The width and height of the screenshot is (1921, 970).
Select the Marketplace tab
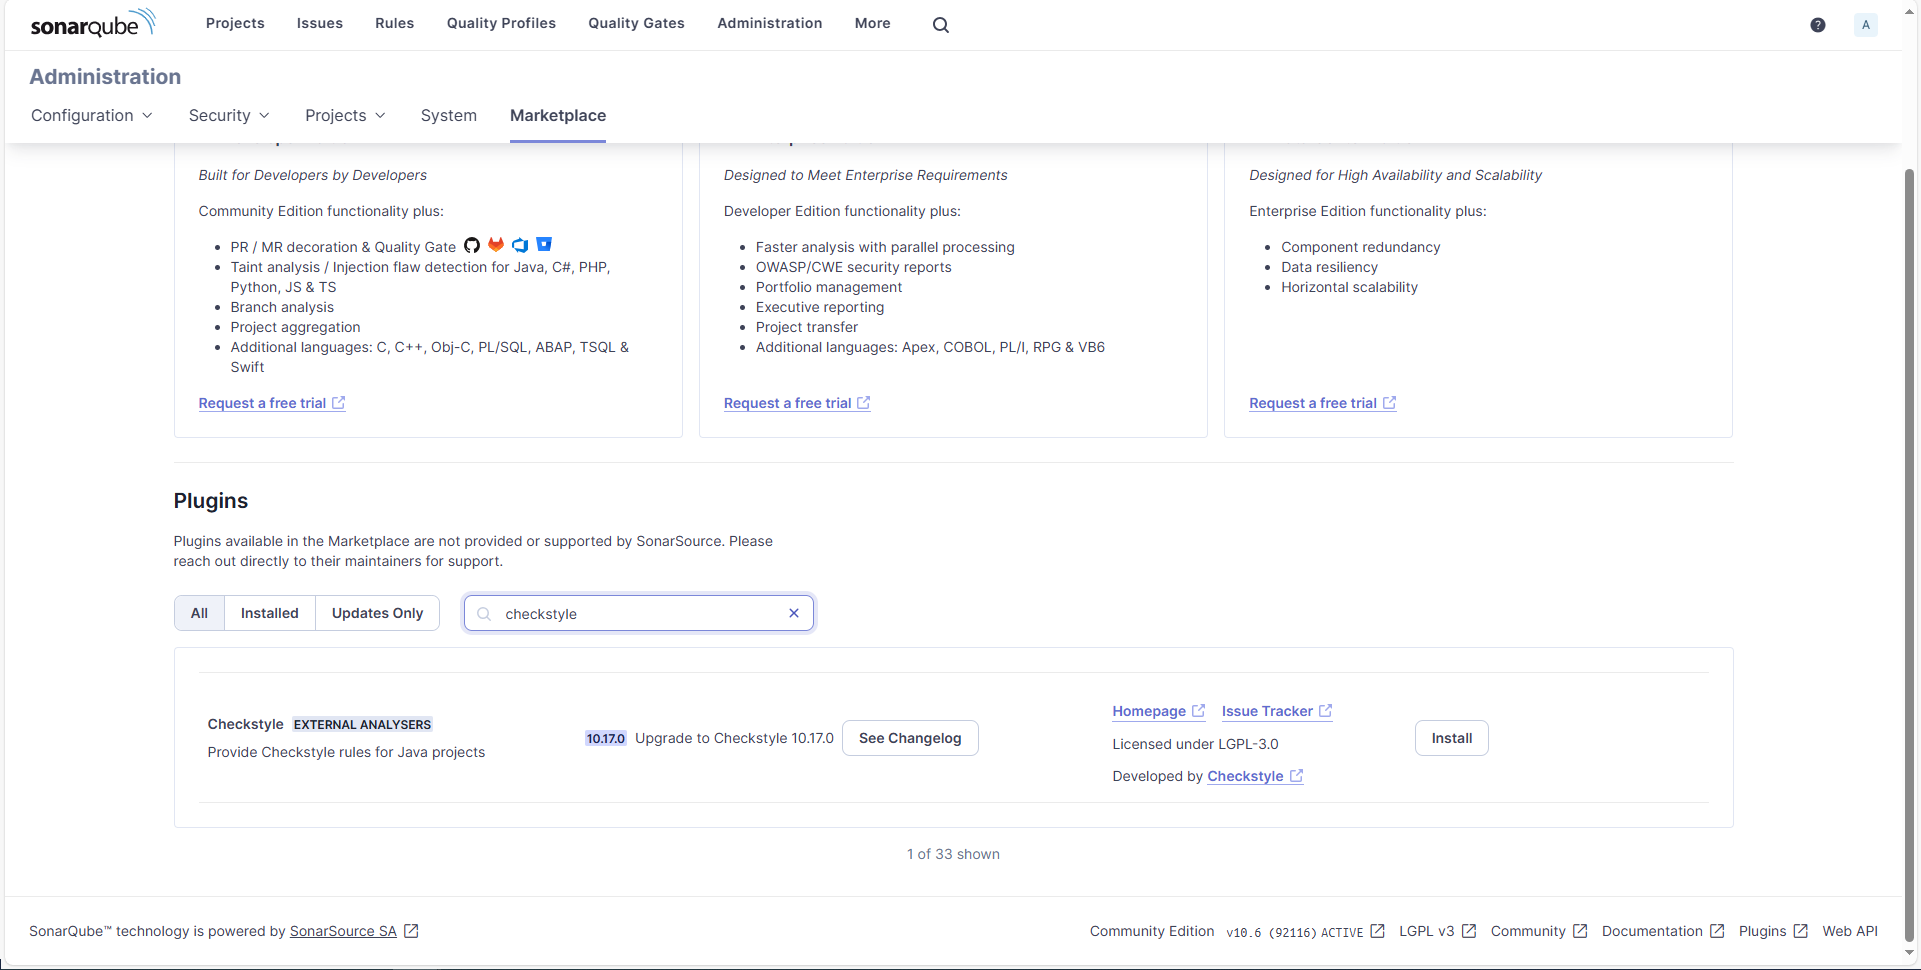[x=558, y=115]
